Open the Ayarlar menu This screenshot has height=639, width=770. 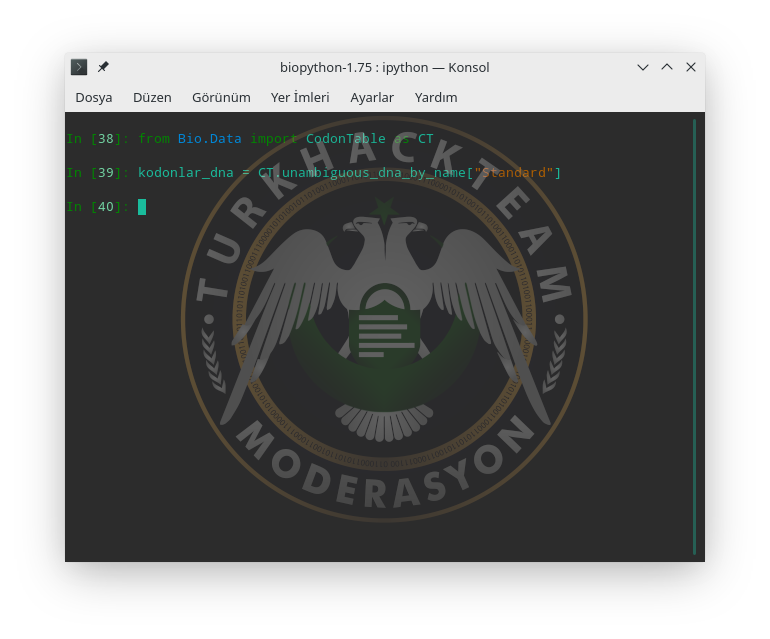[372, 97]
